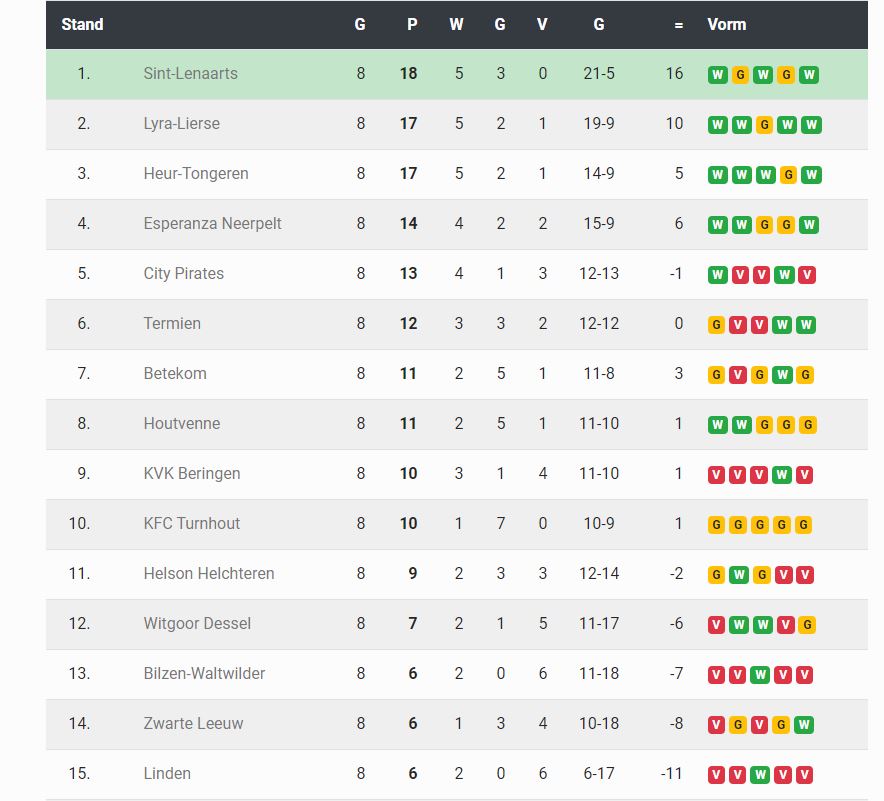Click the = goal difference column header

678,24
